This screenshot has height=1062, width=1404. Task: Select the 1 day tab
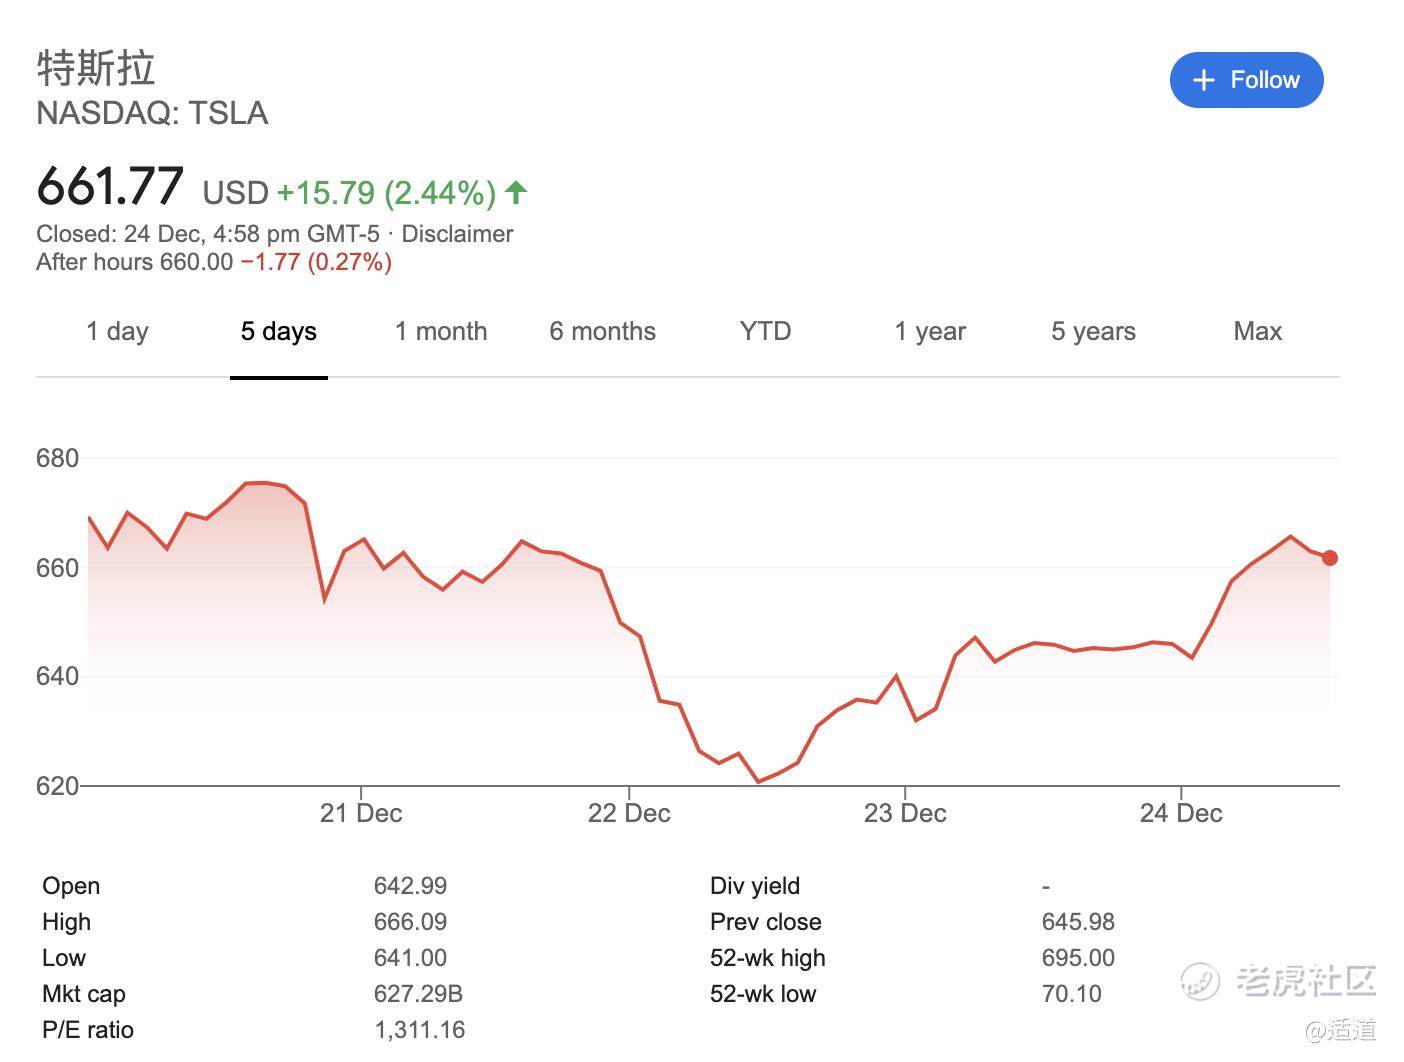coord(117,332)
